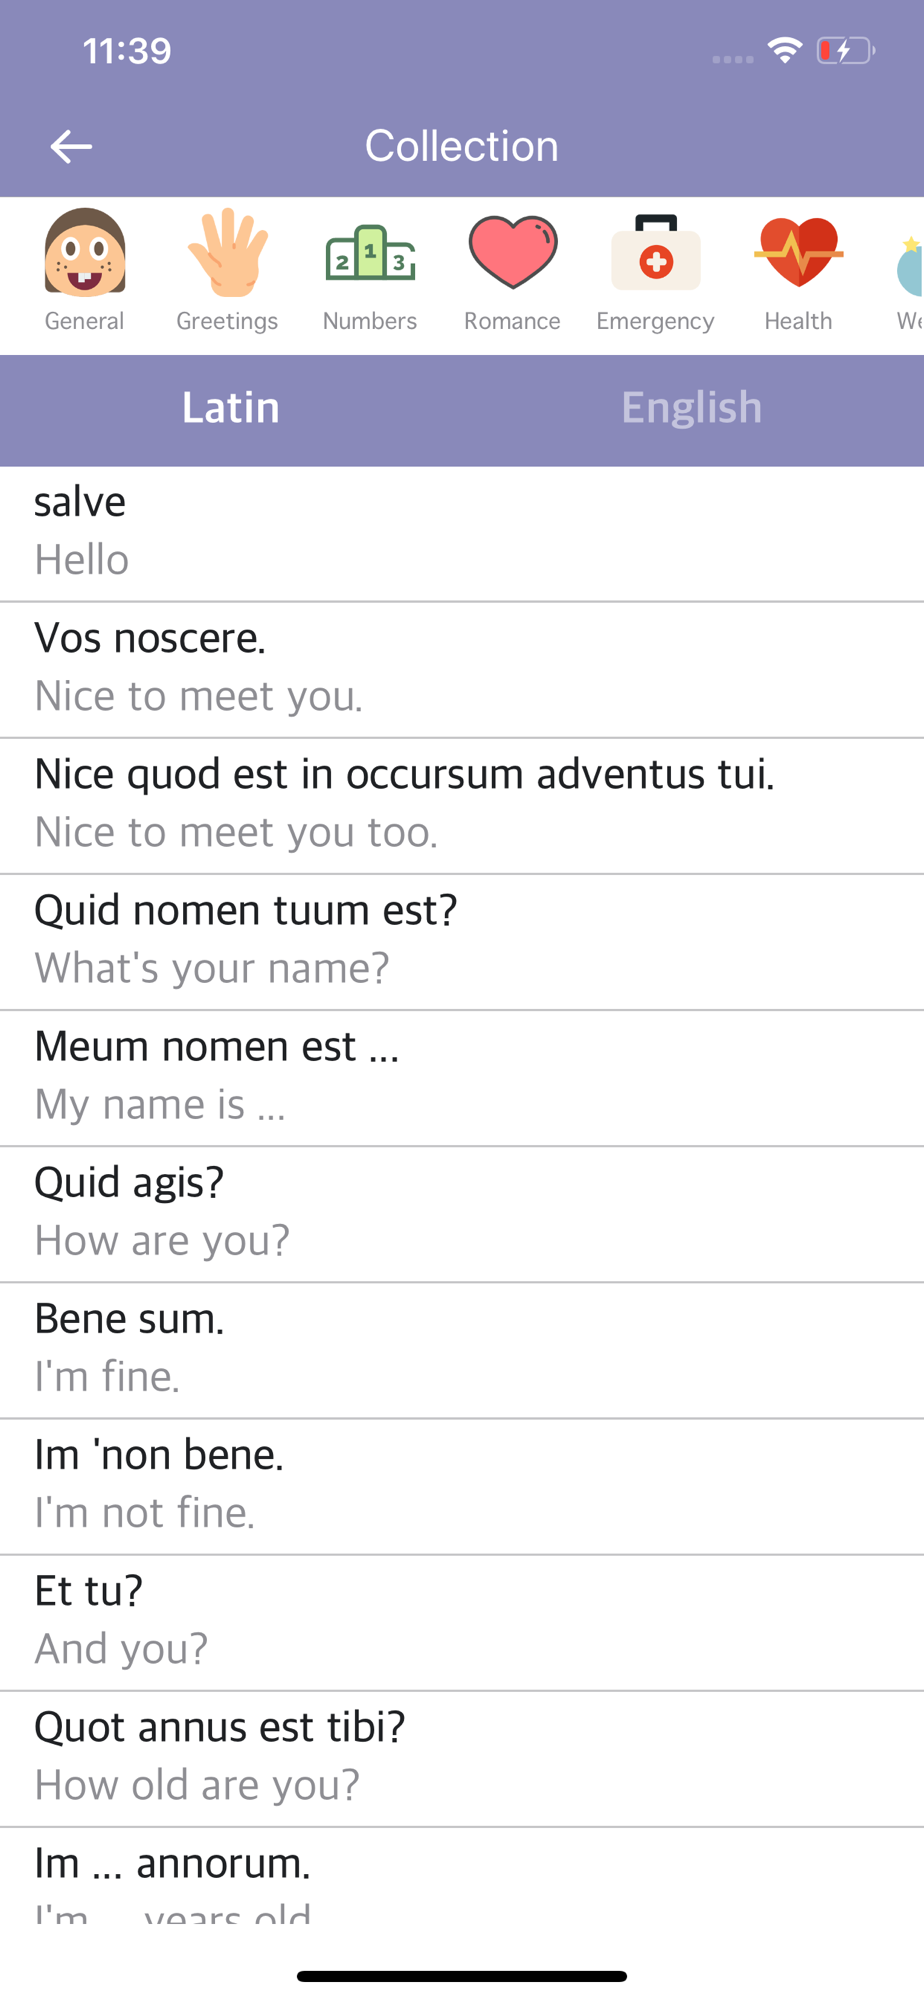This screenshot has height=2000, width=924.
Task: Open the Emergency first-aid kit icon
Action: [655, 254]
